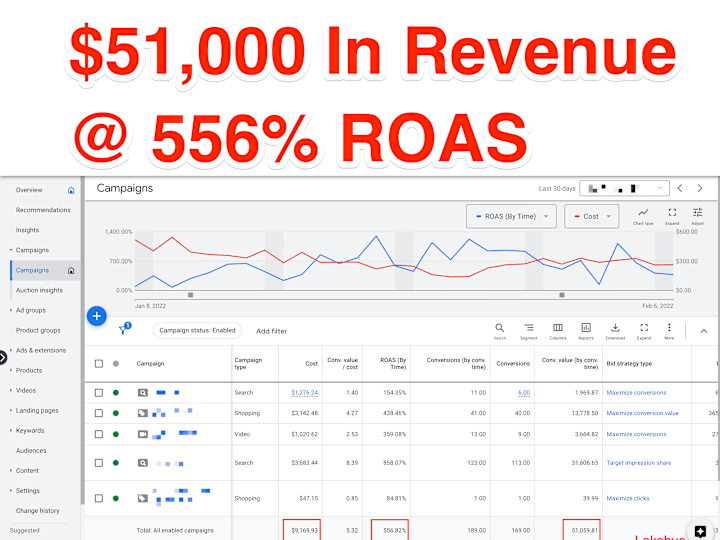720x540 pixels.
Task: Click the home icon beside Overview
Action: coord(71,190)
